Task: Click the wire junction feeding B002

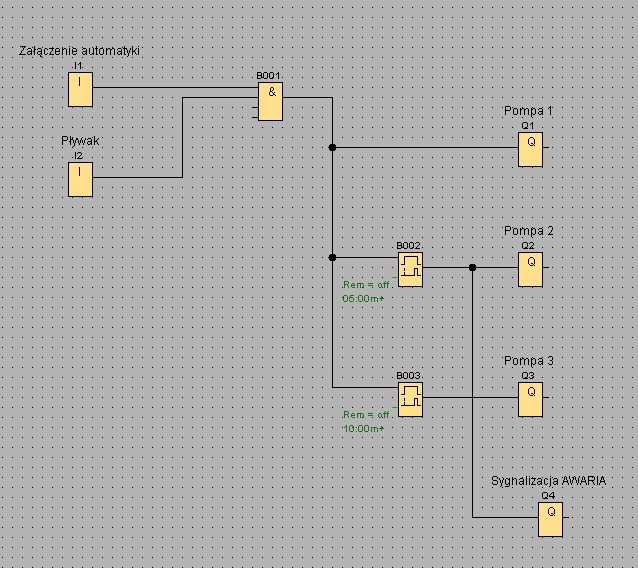Action: [332, 257]
